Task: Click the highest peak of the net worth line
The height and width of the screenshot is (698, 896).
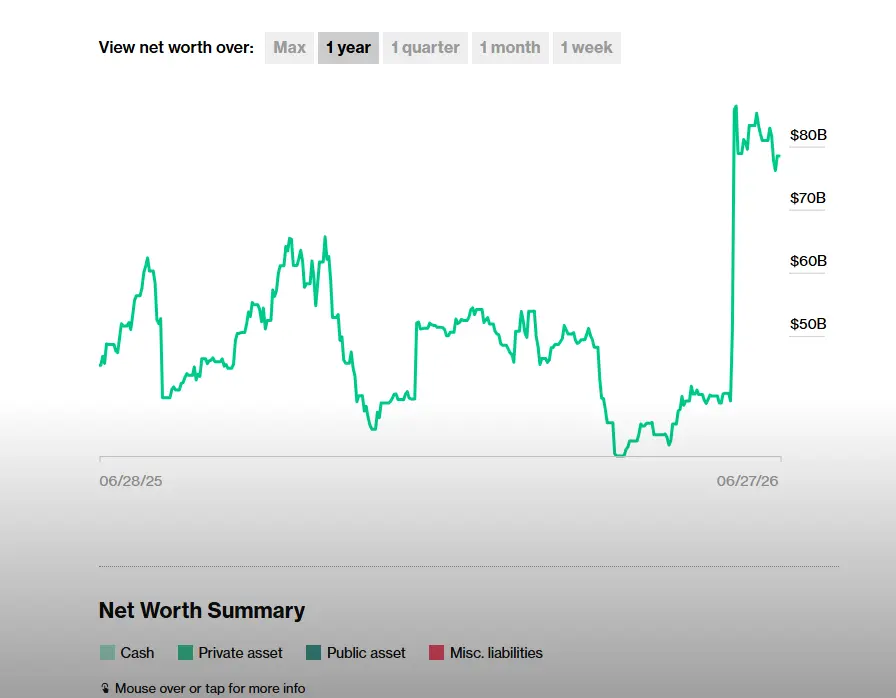Action: [x=735, y=107]
